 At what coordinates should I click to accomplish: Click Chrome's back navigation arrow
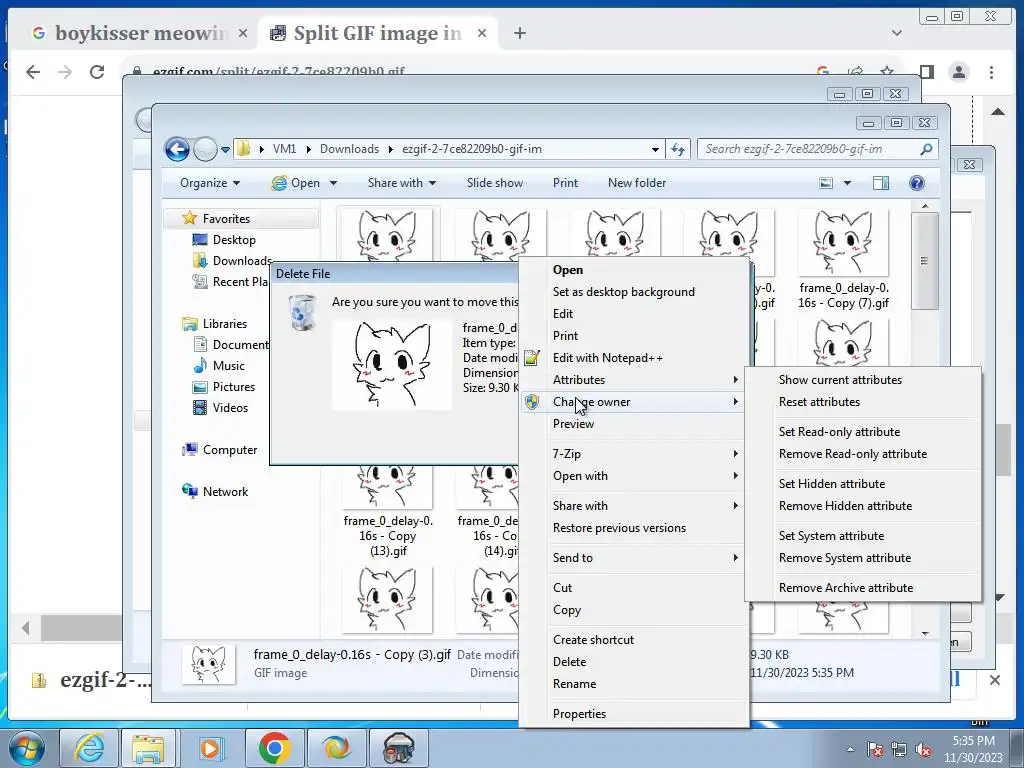coord(33,72)
